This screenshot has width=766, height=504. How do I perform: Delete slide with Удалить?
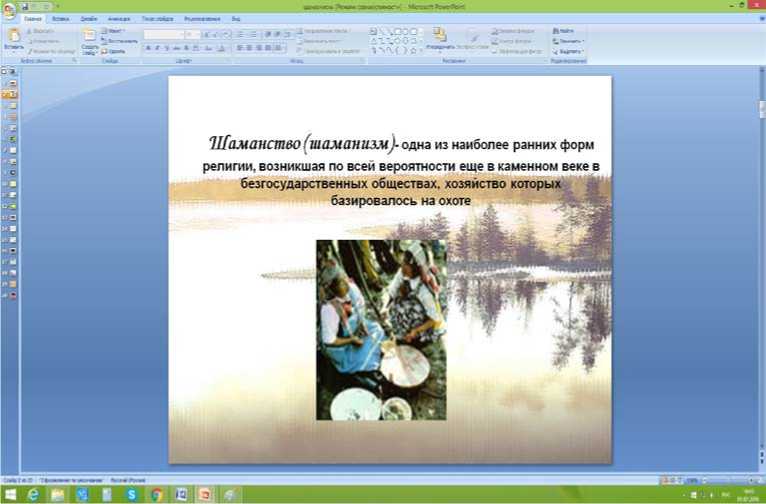(x=113, y=51)
